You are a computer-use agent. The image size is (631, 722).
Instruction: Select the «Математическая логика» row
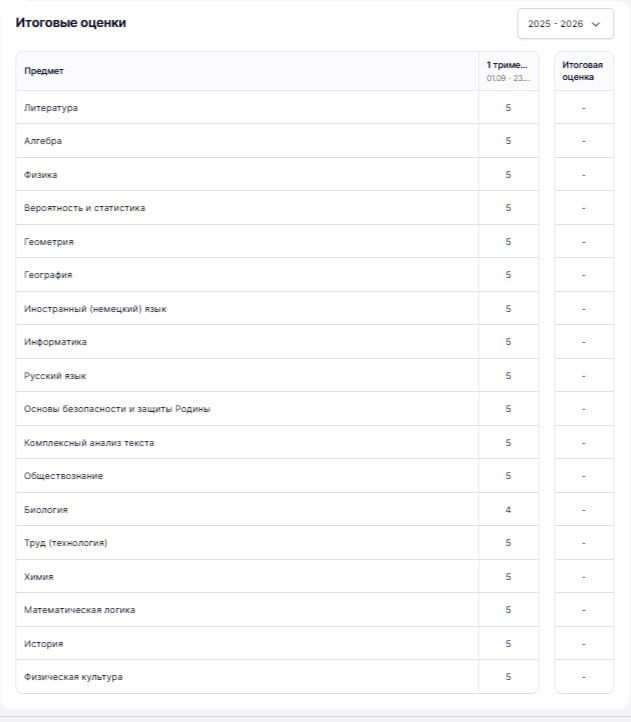(x=79, y=610)
